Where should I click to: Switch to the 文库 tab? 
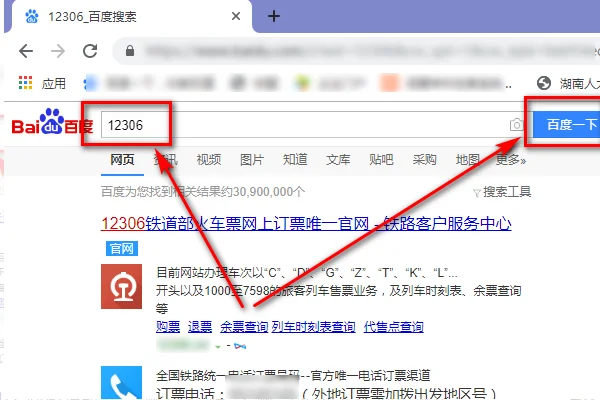coord(338,159)
